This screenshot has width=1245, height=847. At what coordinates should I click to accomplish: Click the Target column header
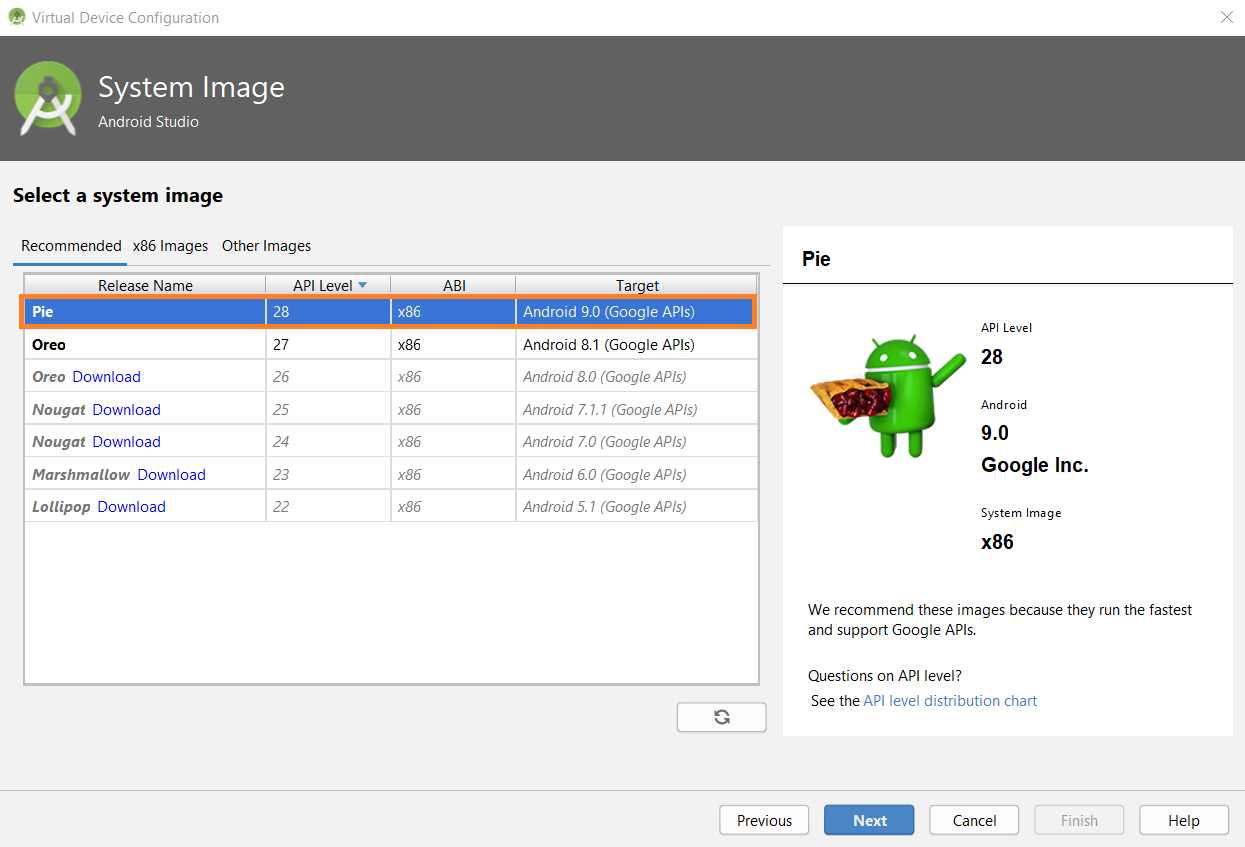coord(637,285)
